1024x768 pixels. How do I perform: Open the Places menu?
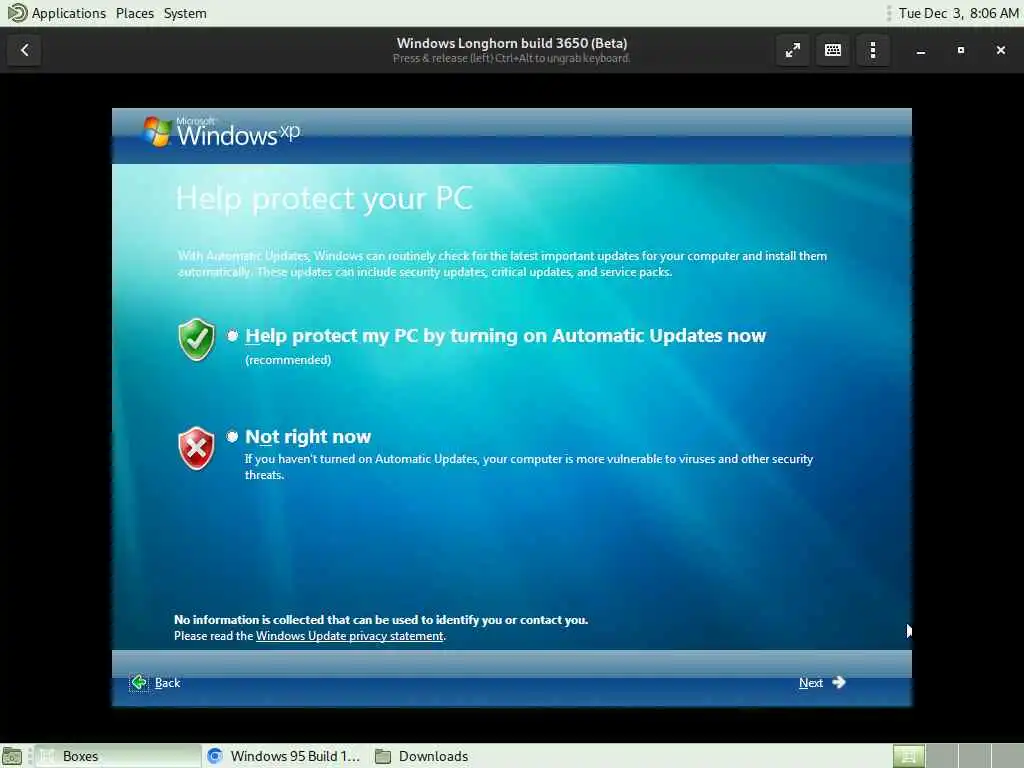tap(135, 13)
